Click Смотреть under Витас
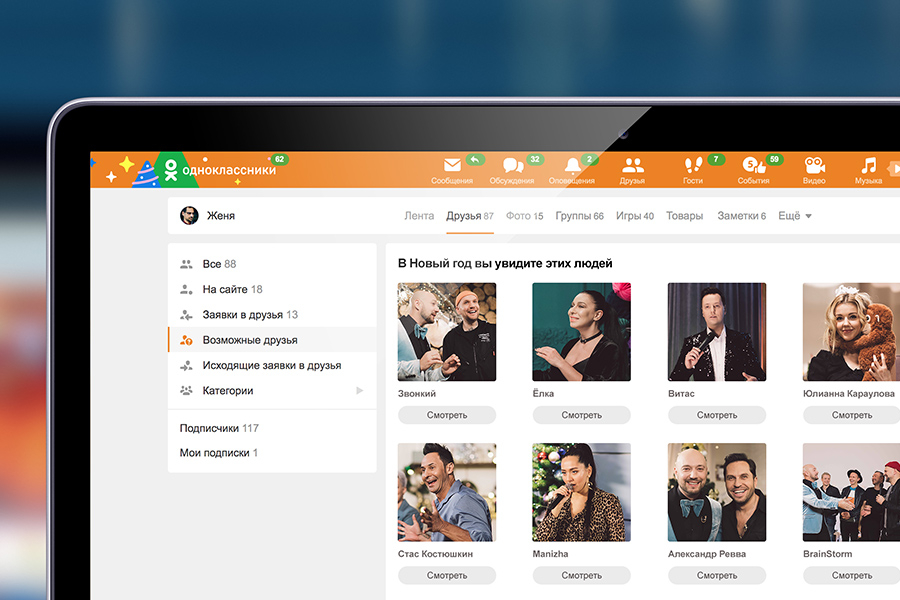The image size is (900, 600). pyautogui.click(x=717, y=415)
